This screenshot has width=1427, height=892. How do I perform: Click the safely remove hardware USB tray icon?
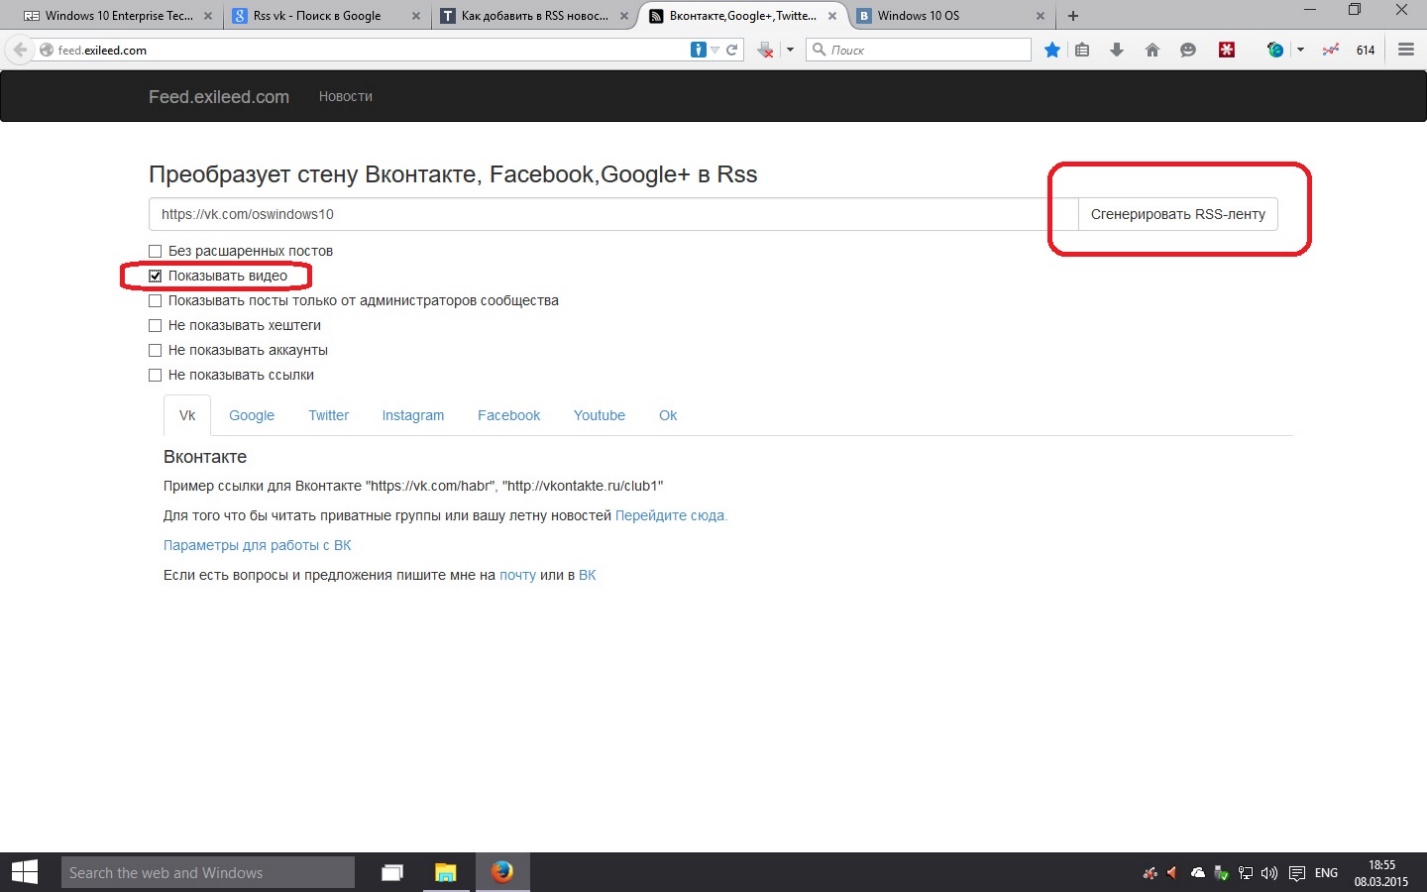[1221, 873]
